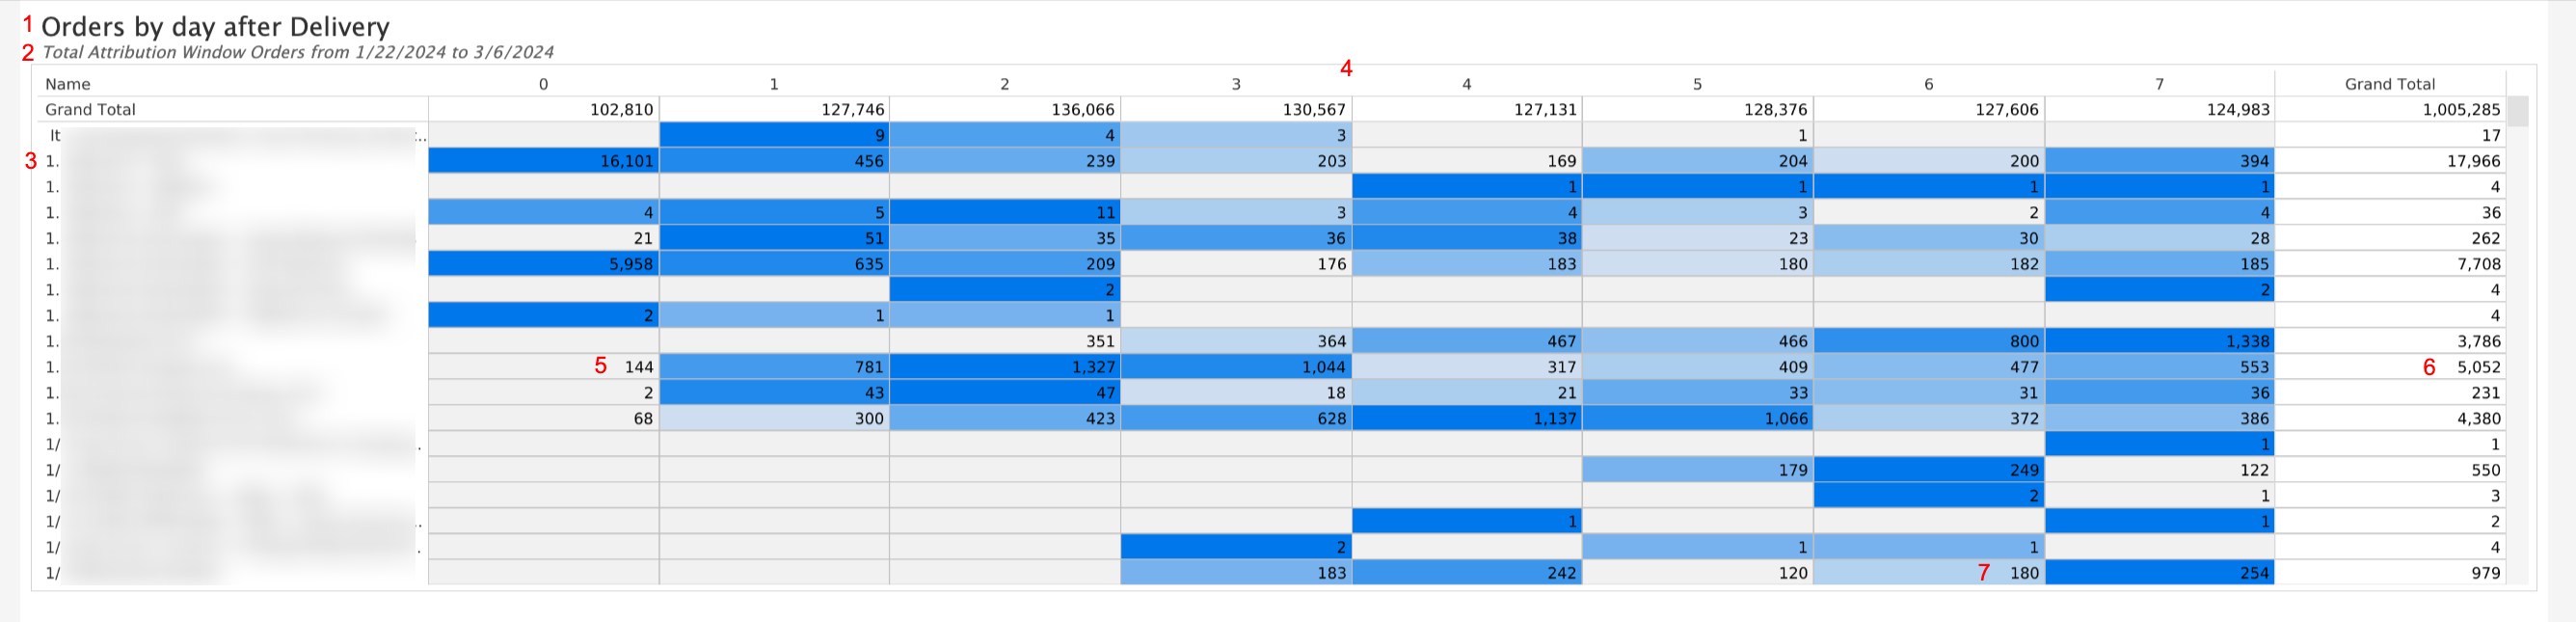
Task: Select the 203 cell
Action: pyautogui.click(x=1236, y=161)
